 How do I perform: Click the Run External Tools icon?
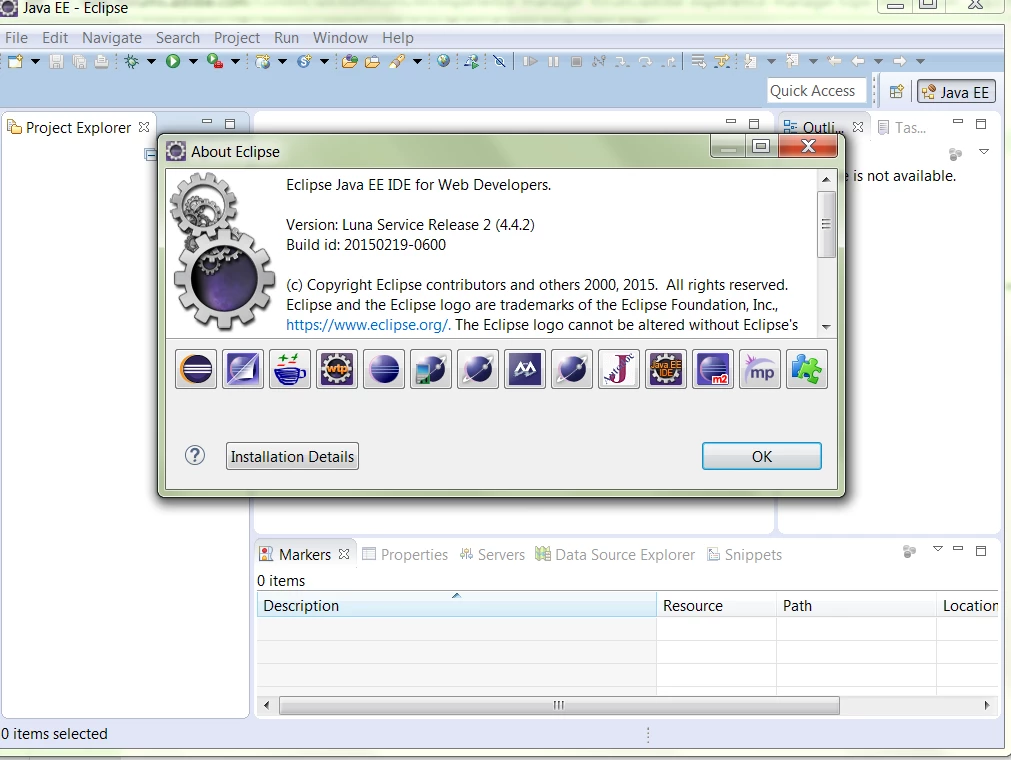click(x=215, y=61)
